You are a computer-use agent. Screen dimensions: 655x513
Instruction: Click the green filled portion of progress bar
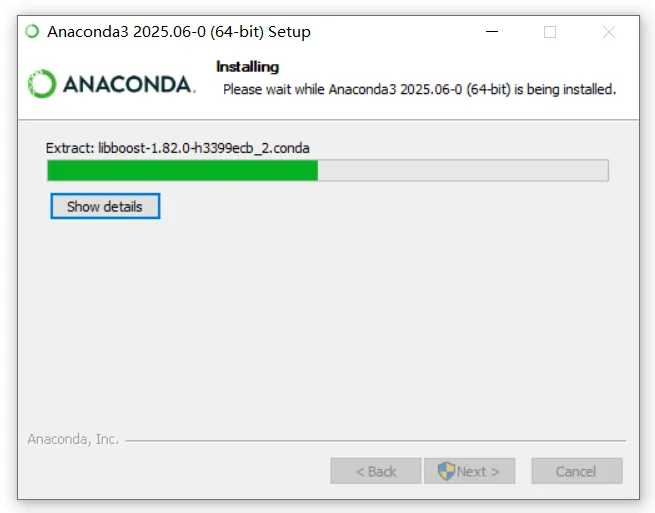click(183, 170)
